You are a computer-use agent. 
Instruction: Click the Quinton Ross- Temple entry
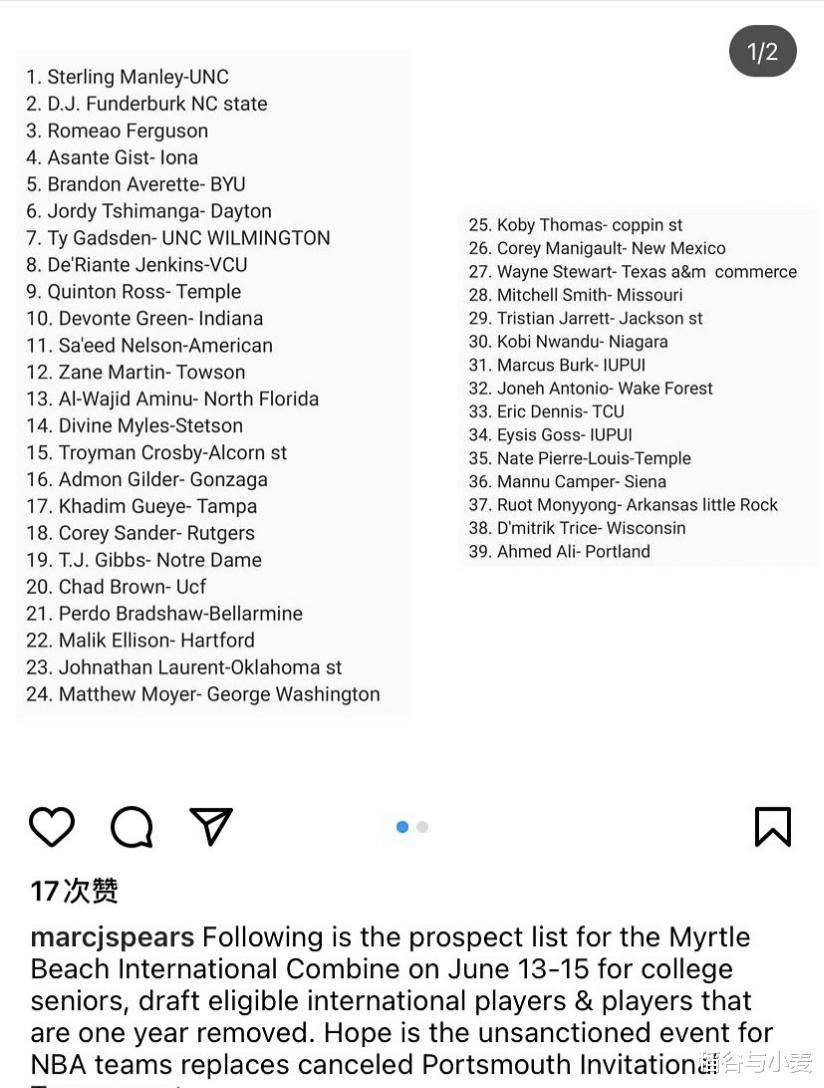pos(134,291)
